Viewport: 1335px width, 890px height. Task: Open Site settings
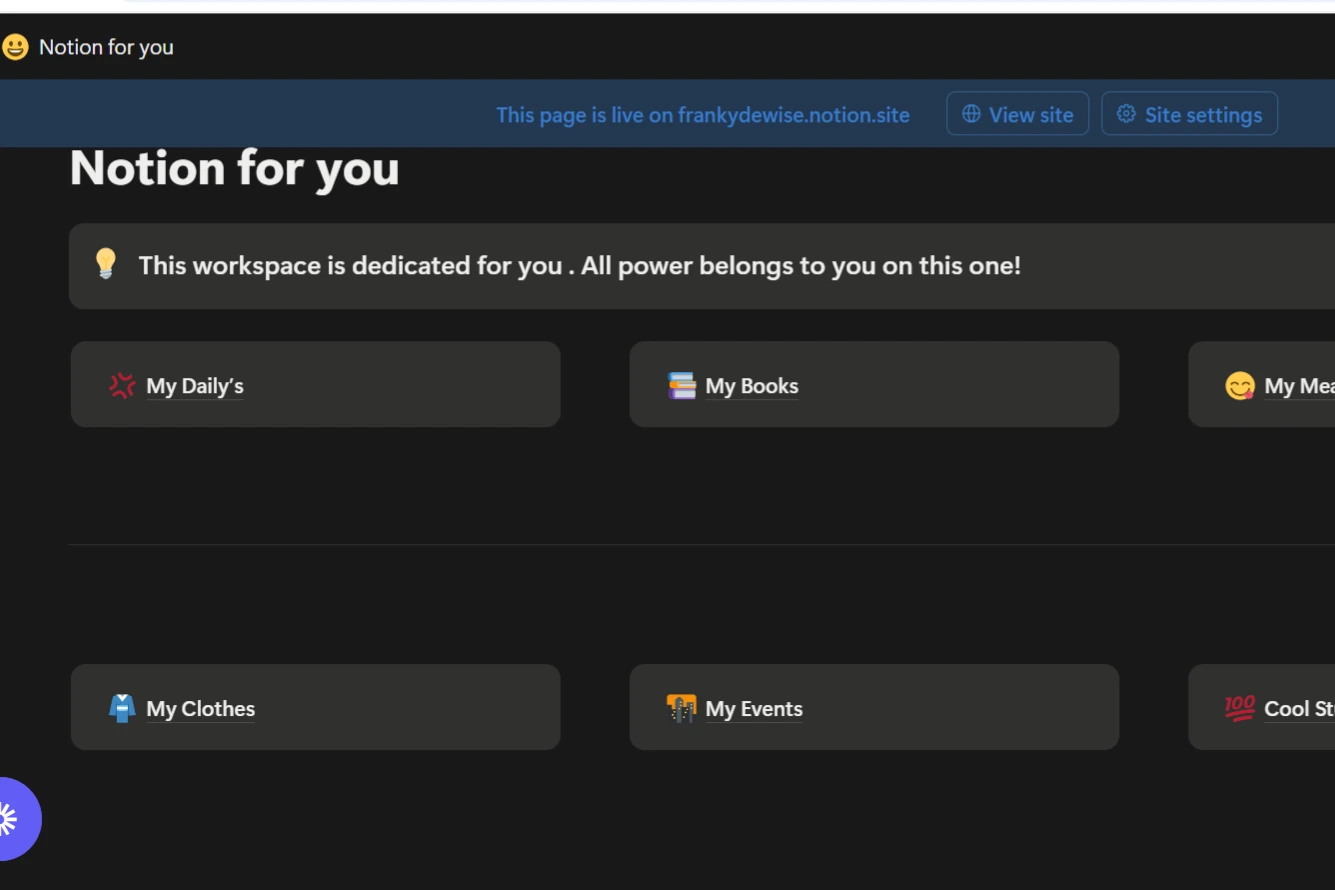tap(1189, 114)
